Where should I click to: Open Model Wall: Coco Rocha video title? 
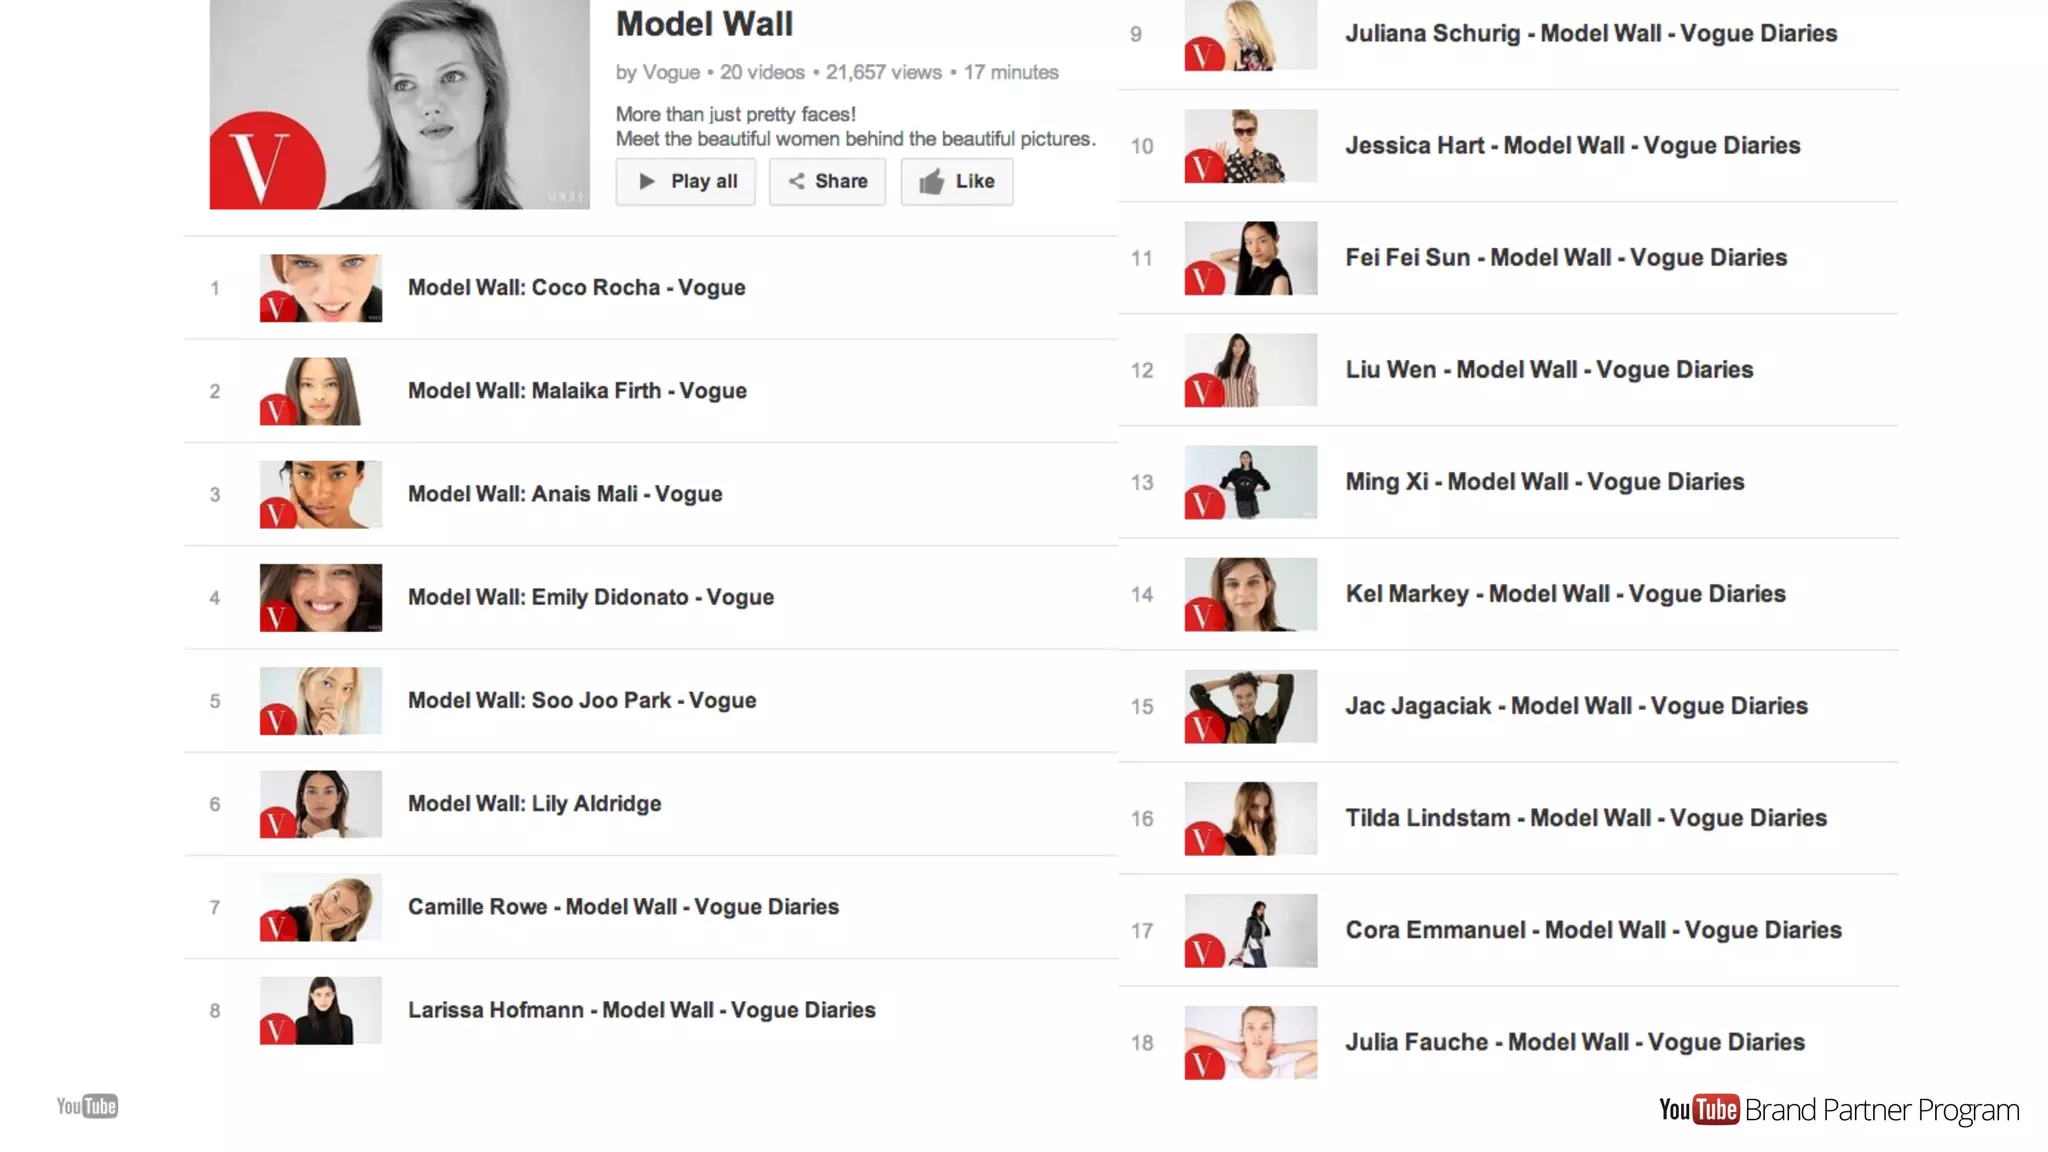[x=576, y=288]
